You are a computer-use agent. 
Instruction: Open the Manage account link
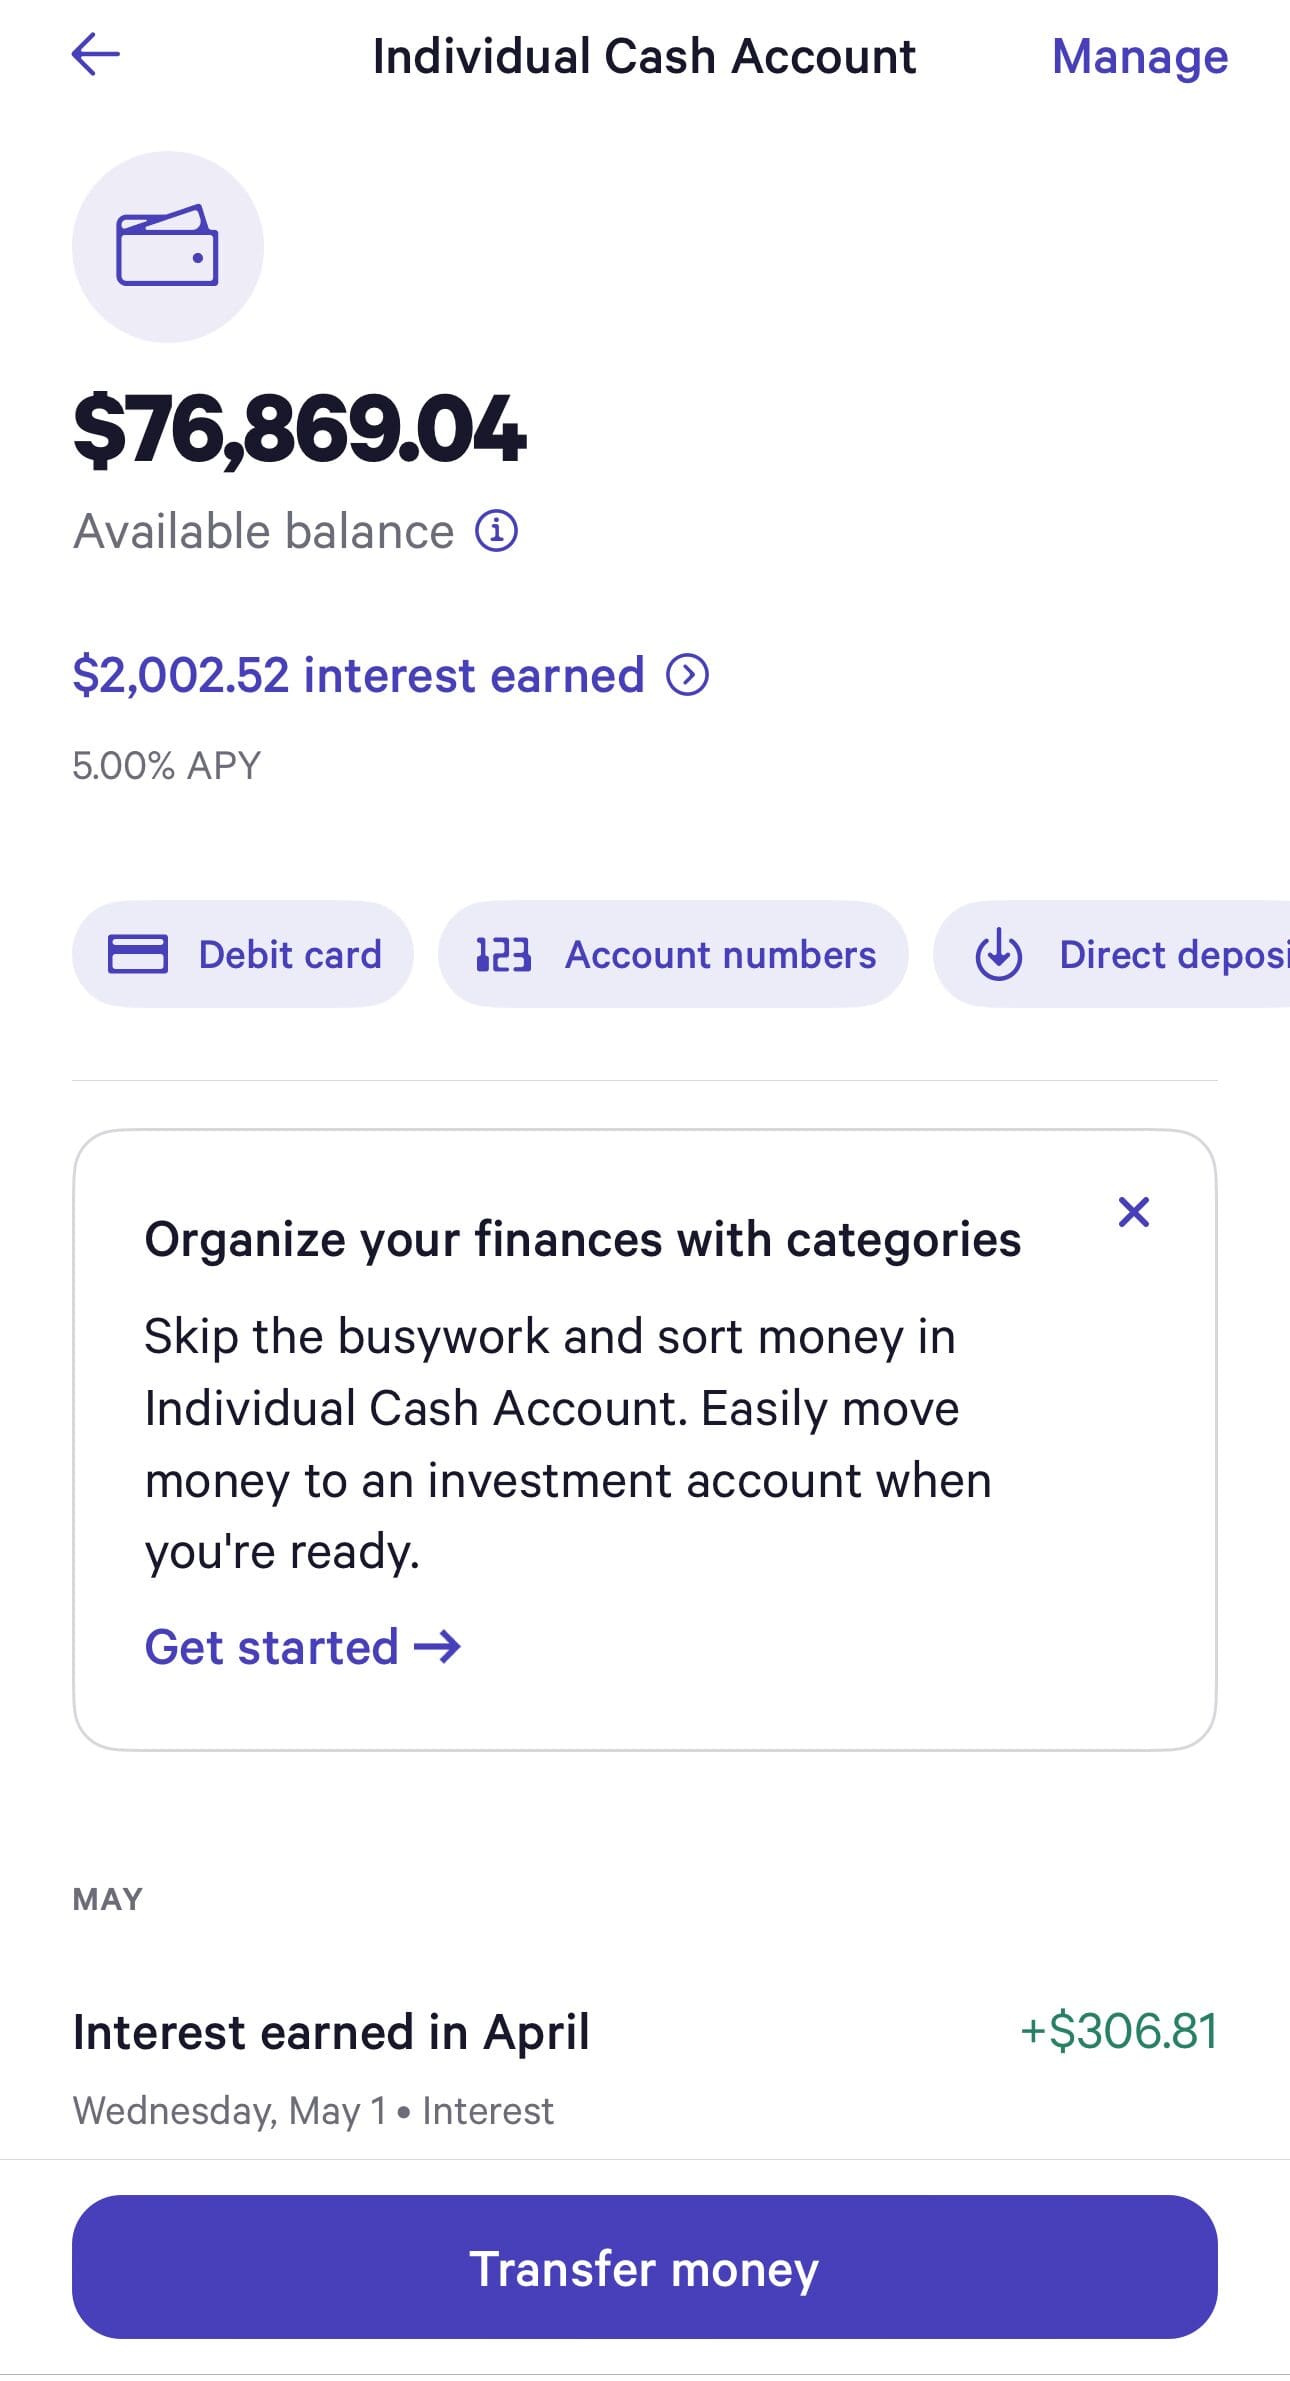pyautogui.click(x=1139, y=57)
